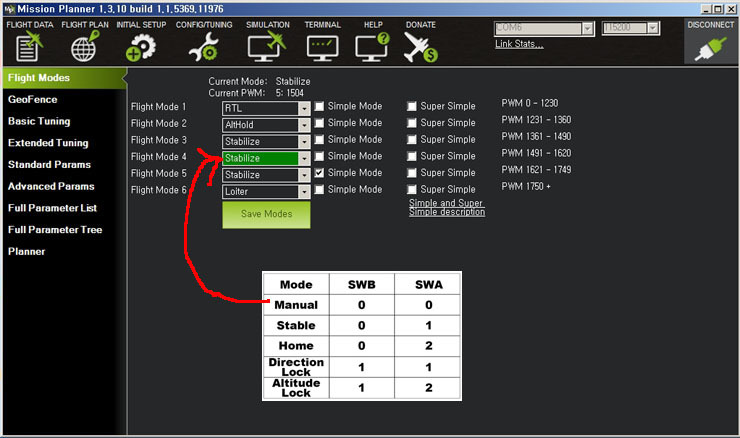Uncheck Simple Mode for Flight Mode 5
740x438 pixels.
[x=320, y=173]
